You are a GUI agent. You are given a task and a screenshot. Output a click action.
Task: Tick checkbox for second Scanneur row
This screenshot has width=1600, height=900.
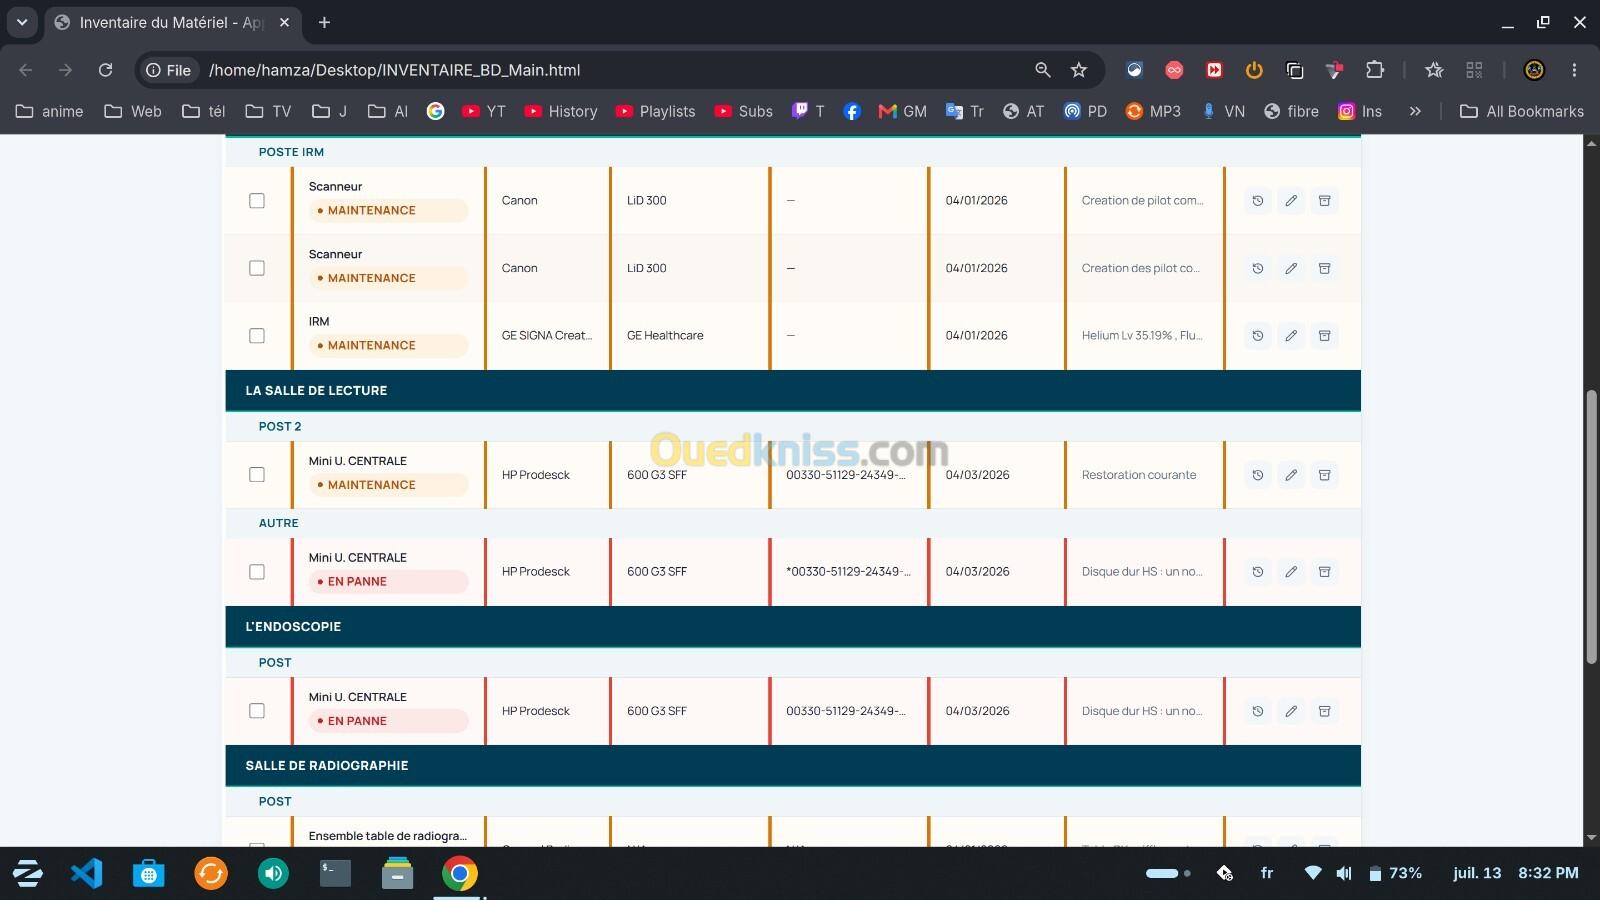coord(257,268)
